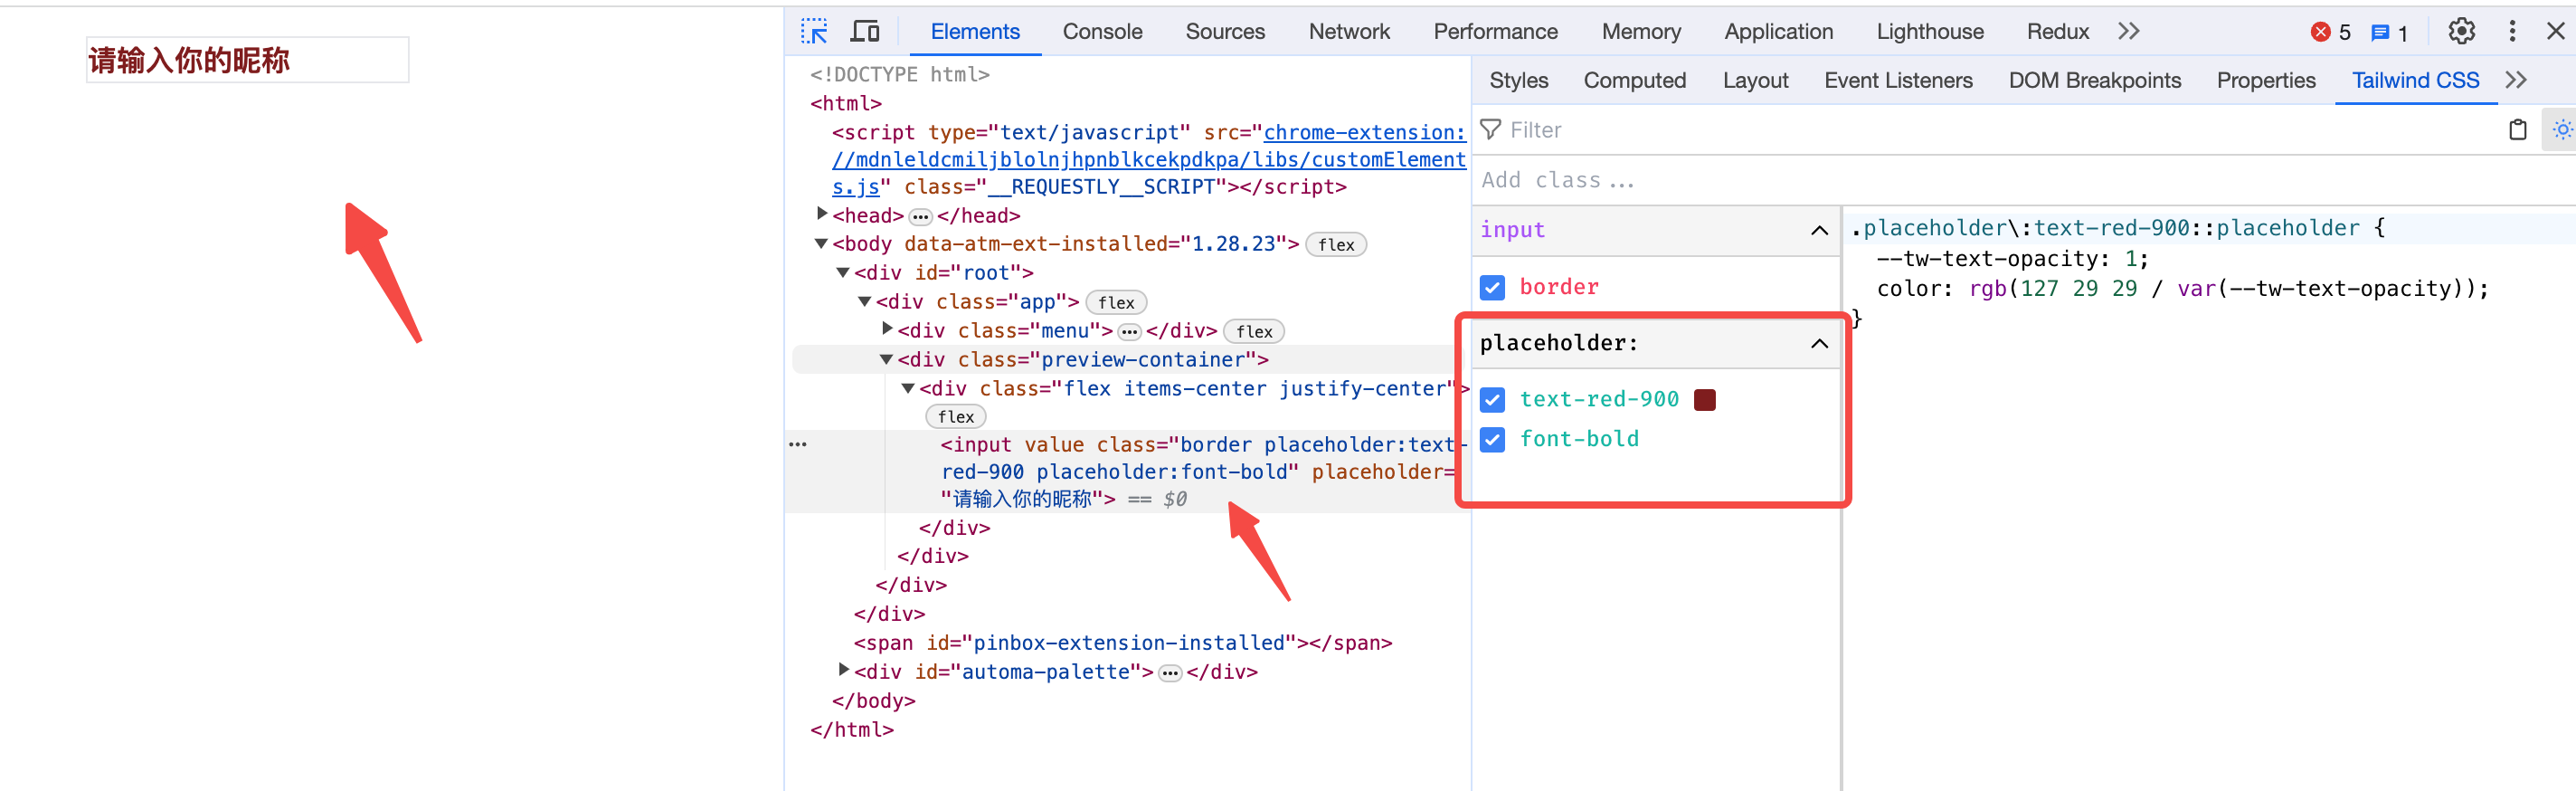Expand the div class="menu" node
The width and height of the screenshot is (2576, 791).
887,328
